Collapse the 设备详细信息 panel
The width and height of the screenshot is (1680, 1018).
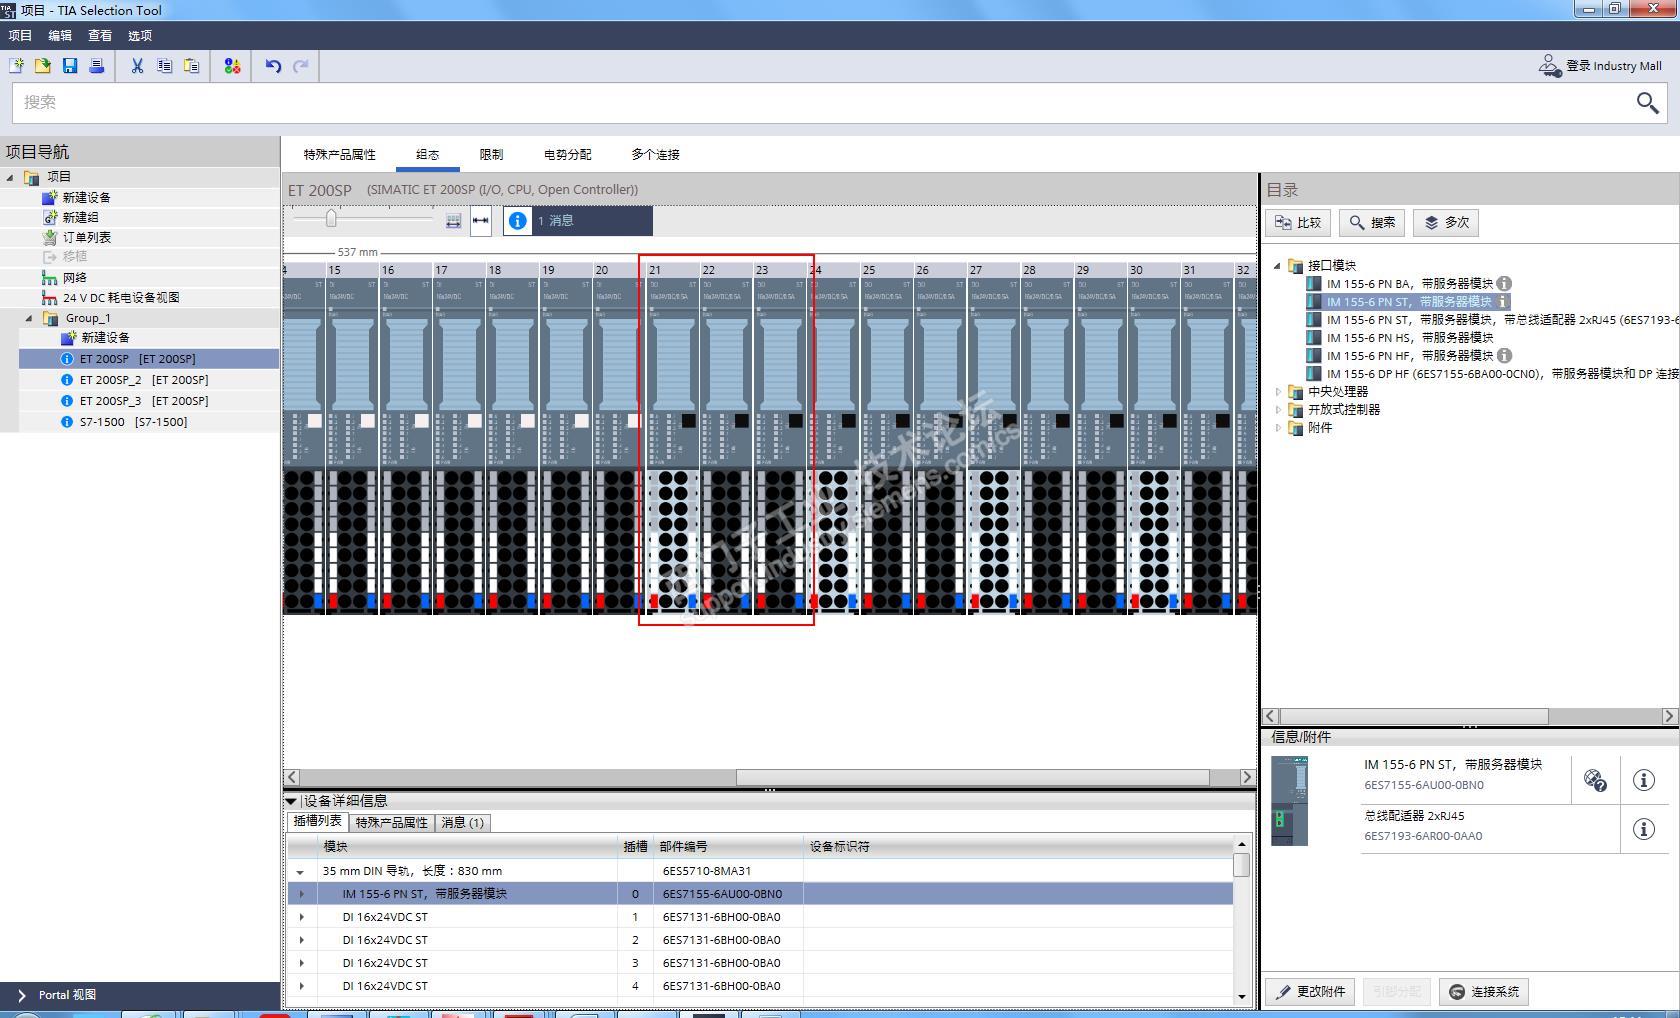291,801
